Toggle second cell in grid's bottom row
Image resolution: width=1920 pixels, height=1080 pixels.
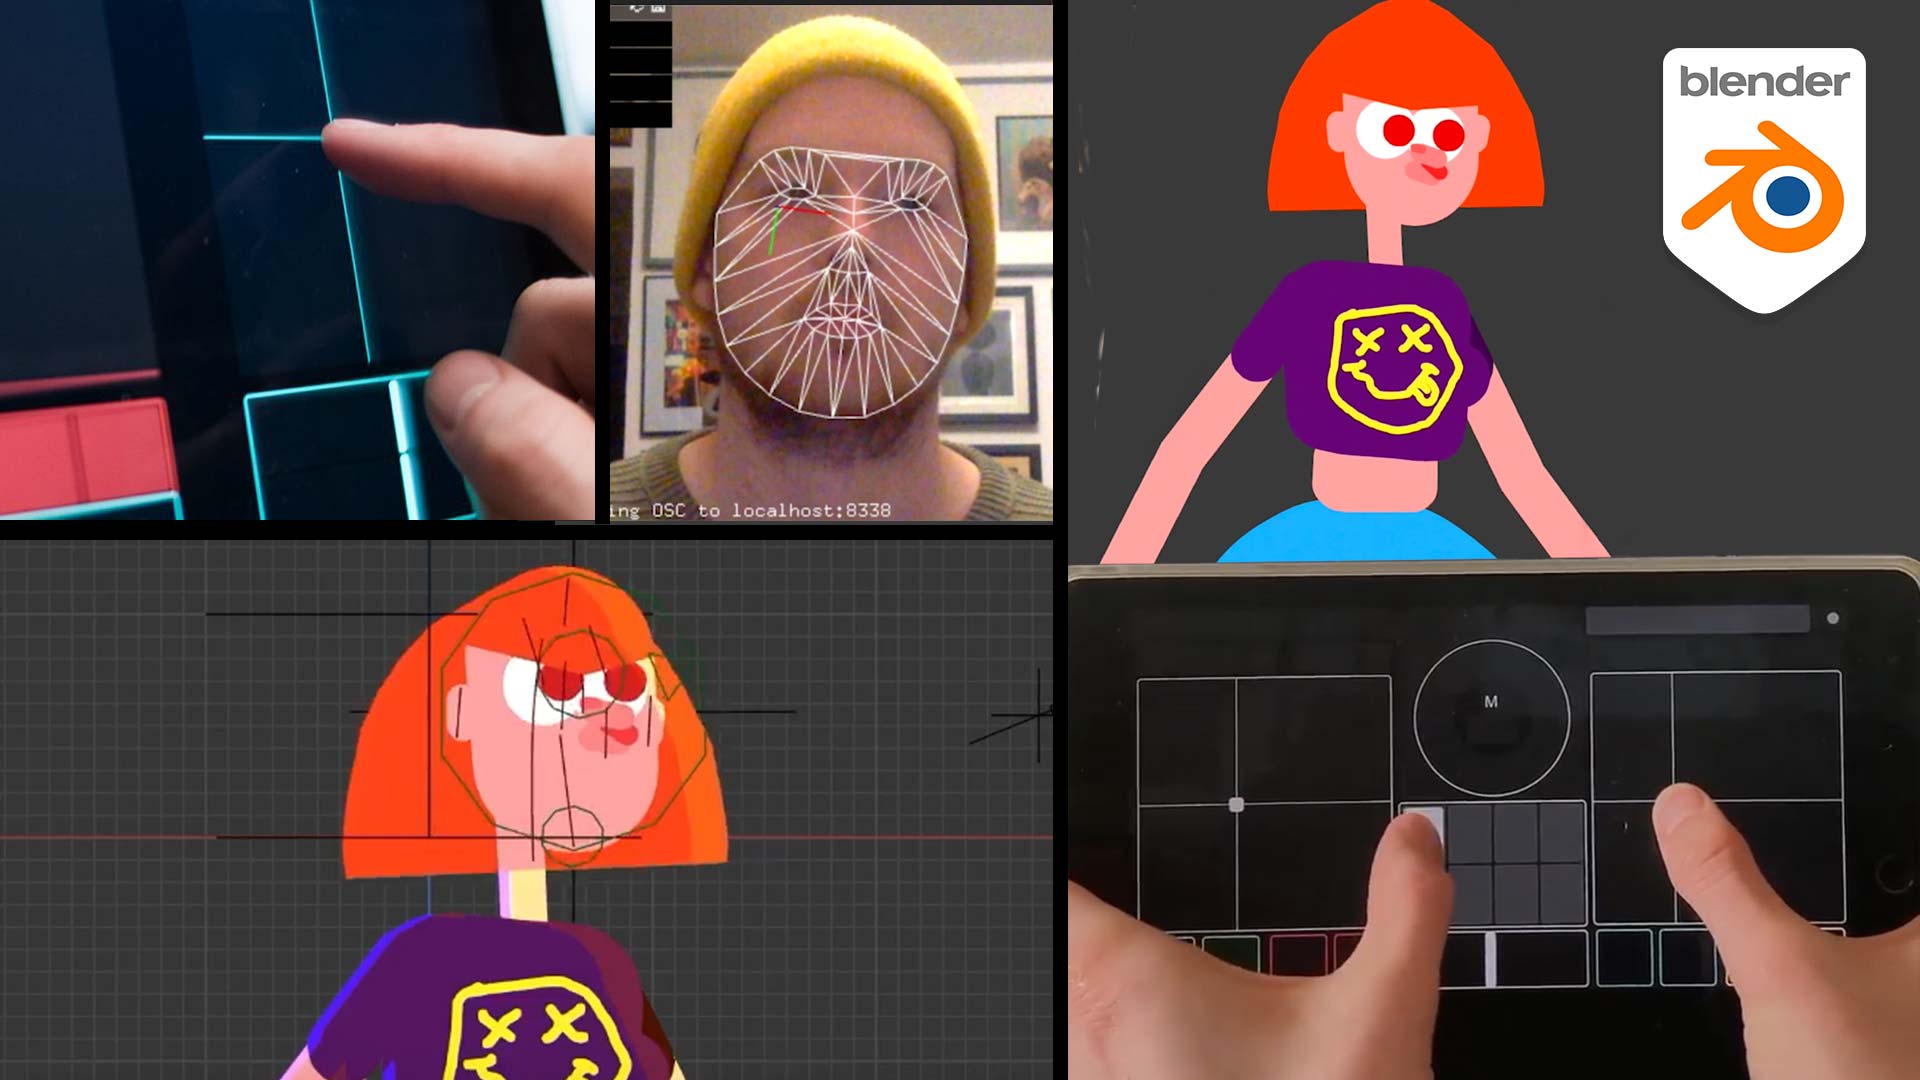coord(1471,894)
